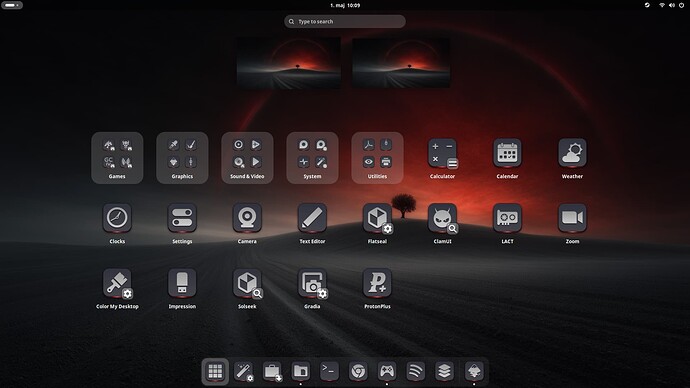Screen dimensions: 690x388
Task: Launch the ClamUI antivirus app
Action: 443,219
